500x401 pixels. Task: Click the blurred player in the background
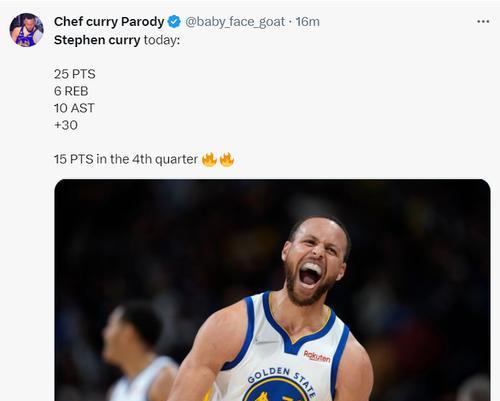tap(137, 352)
